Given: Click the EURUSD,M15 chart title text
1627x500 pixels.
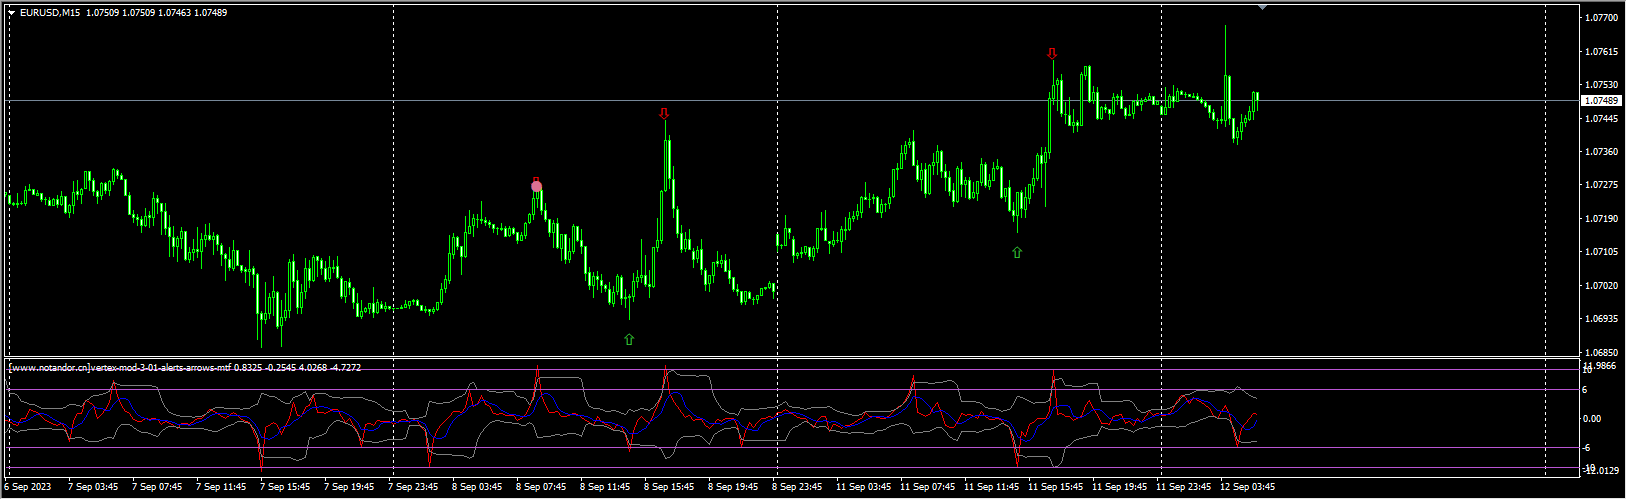Looking at the screenshot, I should (x=50, y=13).
